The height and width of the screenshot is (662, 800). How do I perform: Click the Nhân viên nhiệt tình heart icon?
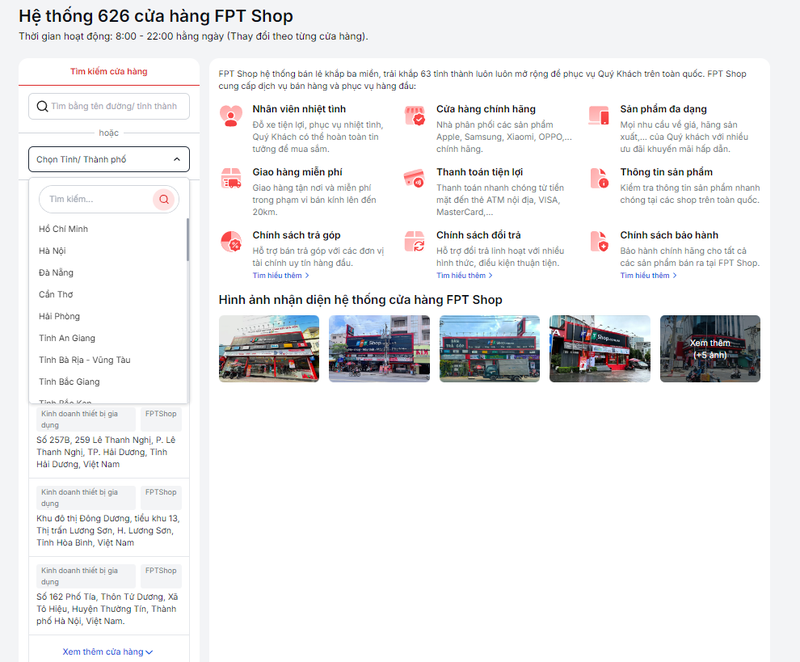pyautogui.click(x=231, y=116)
